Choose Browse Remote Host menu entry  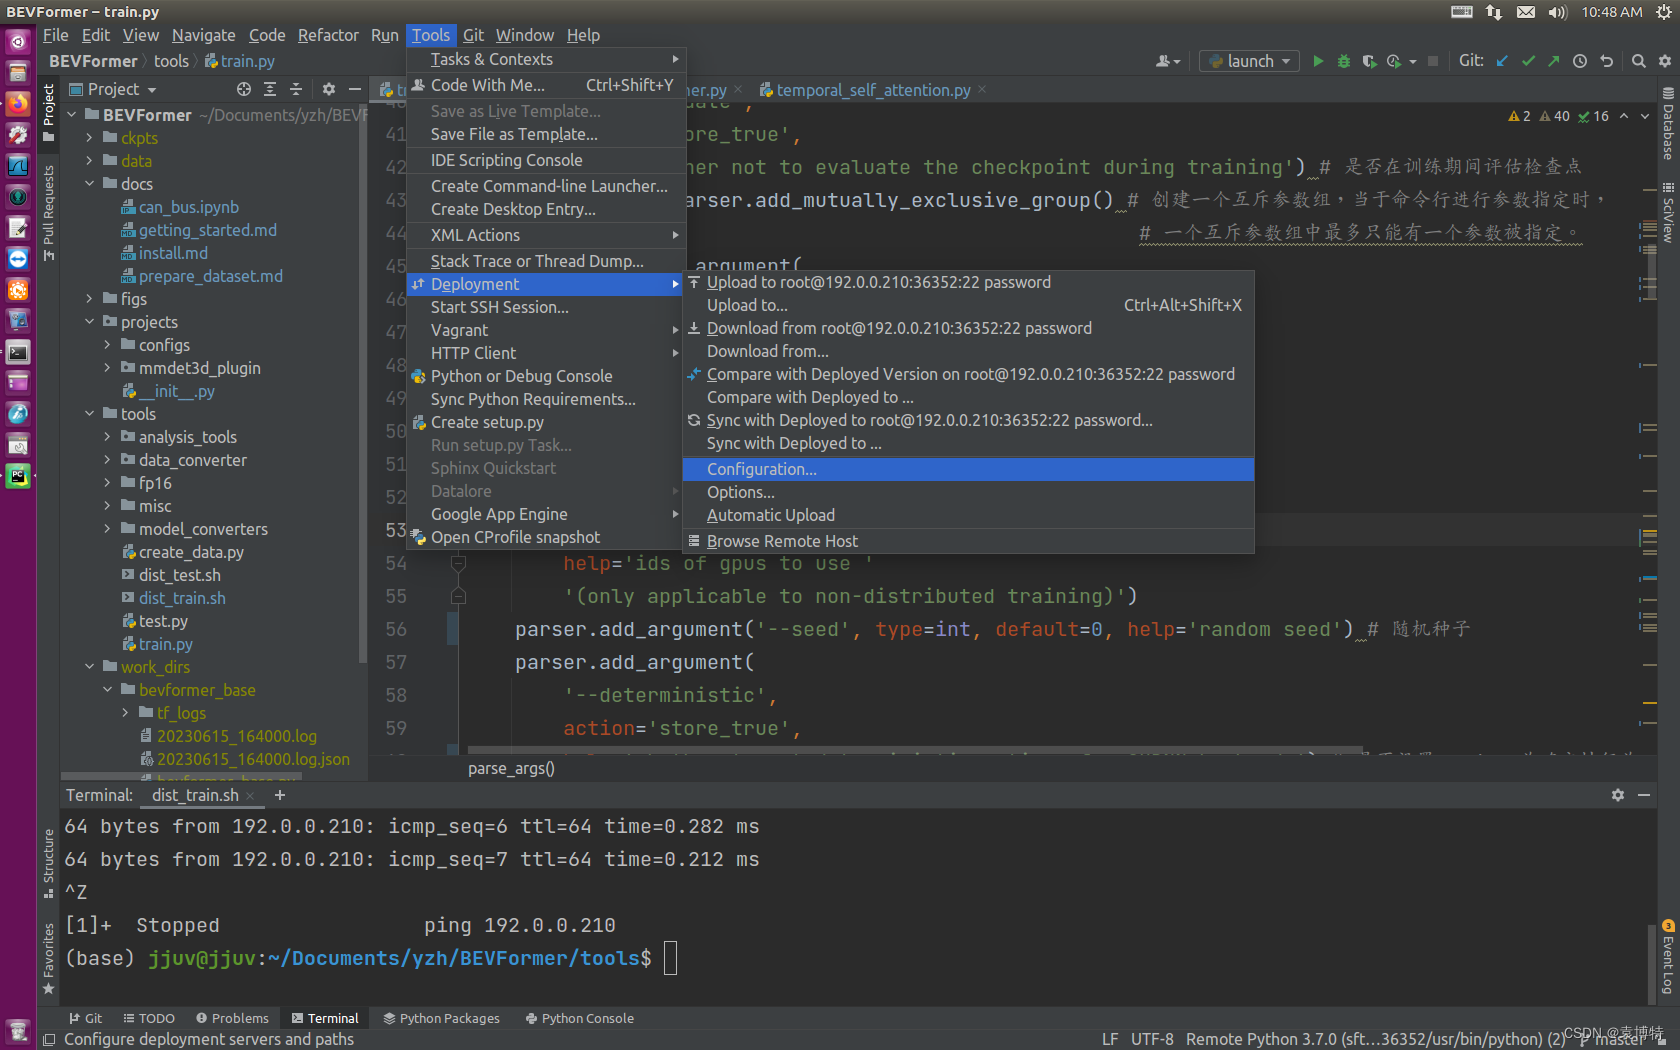(x=968, y=541)
